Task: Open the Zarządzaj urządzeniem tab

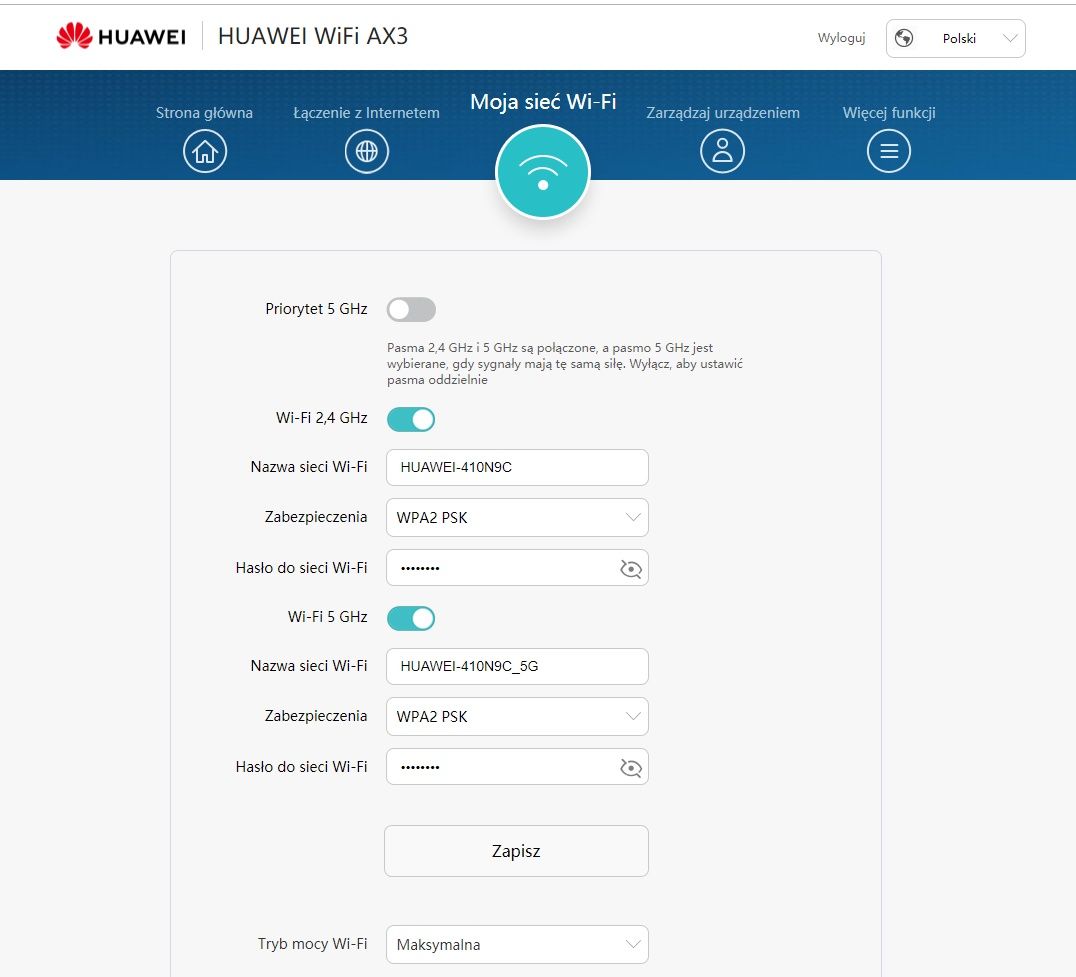Action: (723, 113)
